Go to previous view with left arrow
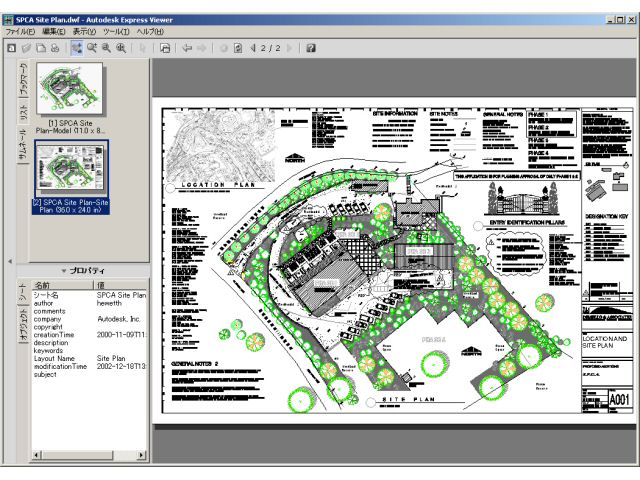The height and width of the screenshot is (480, 640). point(187,47)
